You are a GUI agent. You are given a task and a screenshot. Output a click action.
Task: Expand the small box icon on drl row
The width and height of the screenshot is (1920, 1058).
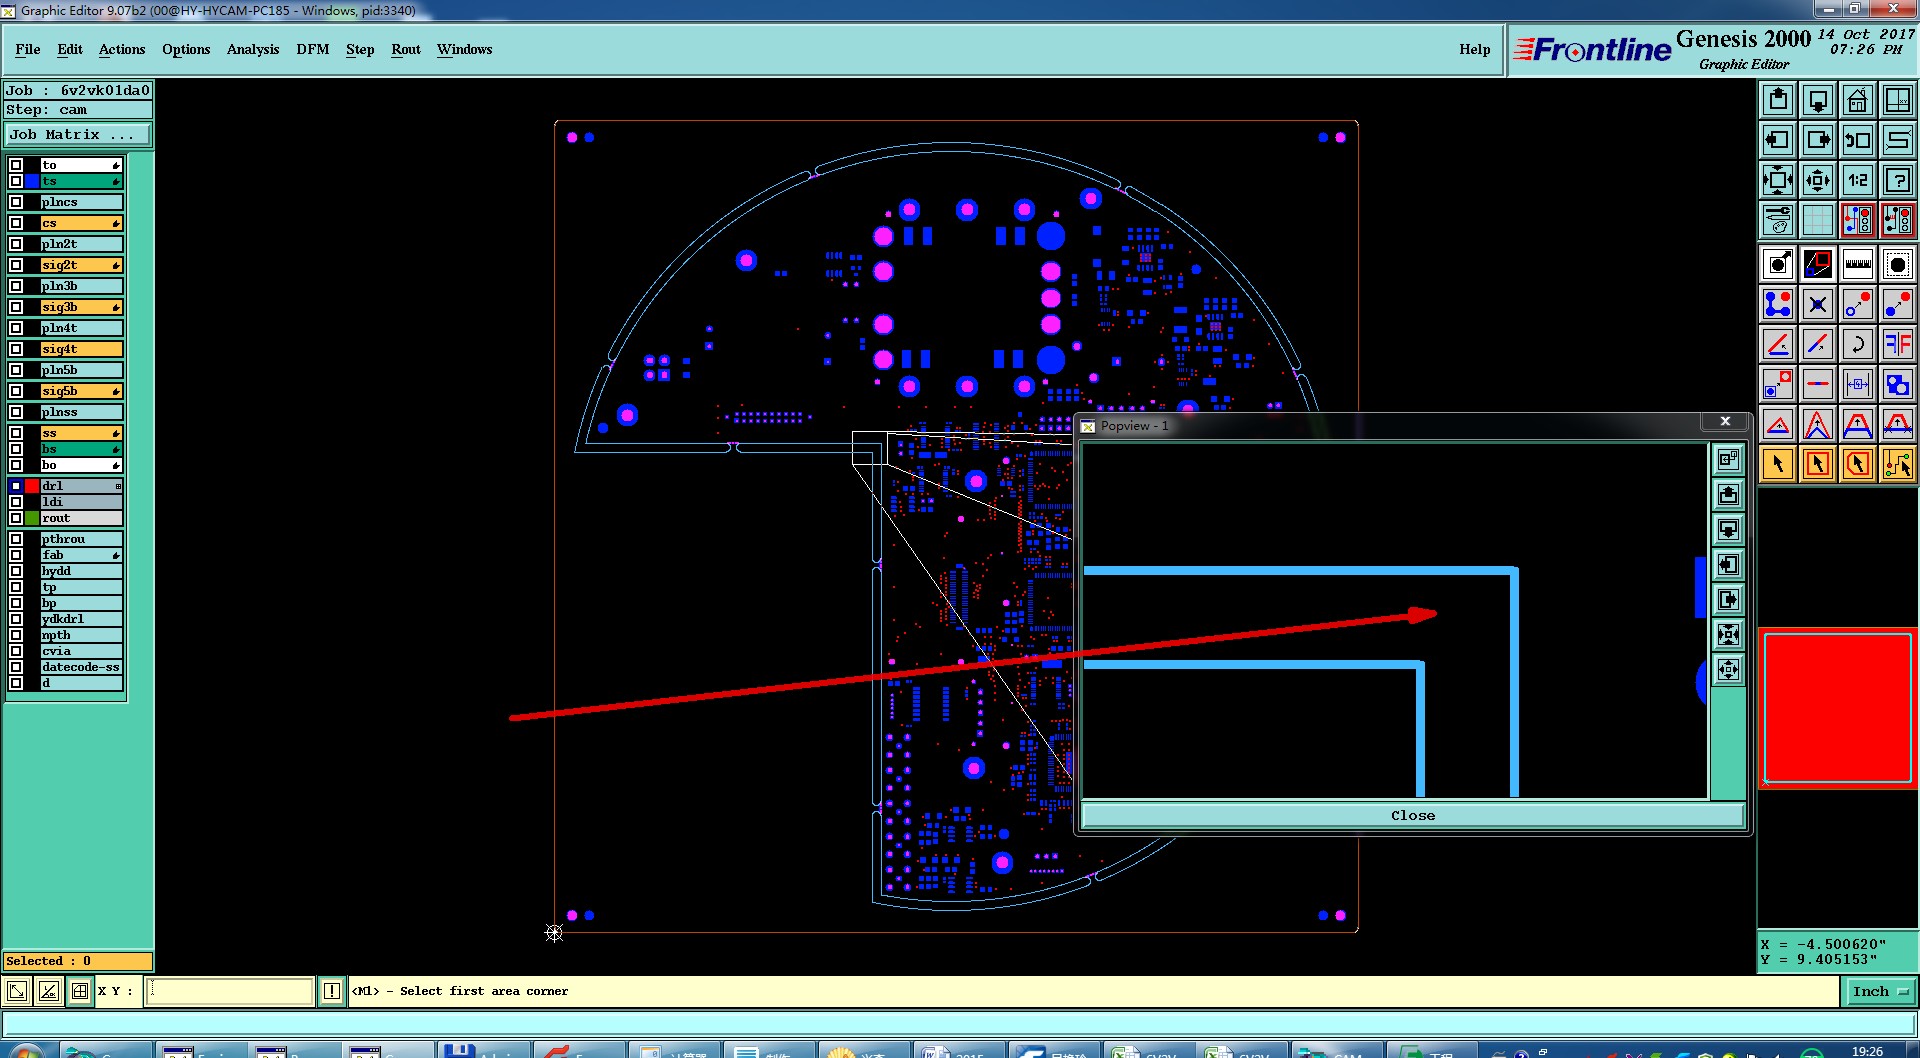[118, 486]
